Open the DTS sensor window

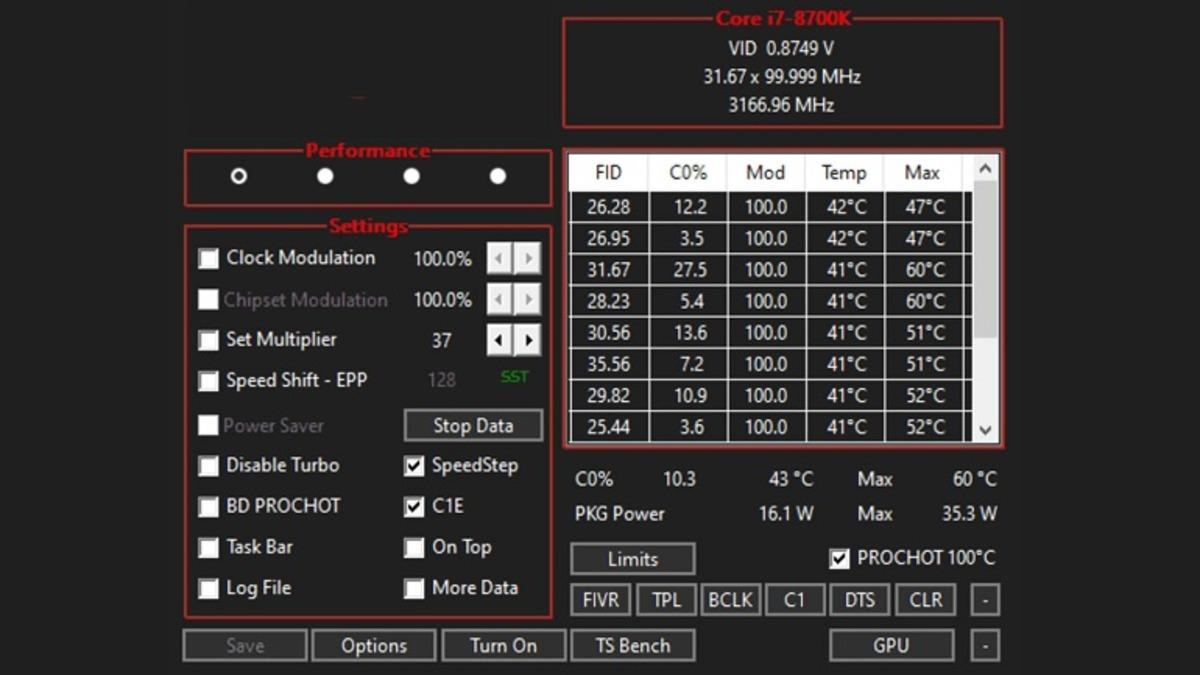point(859,599)
